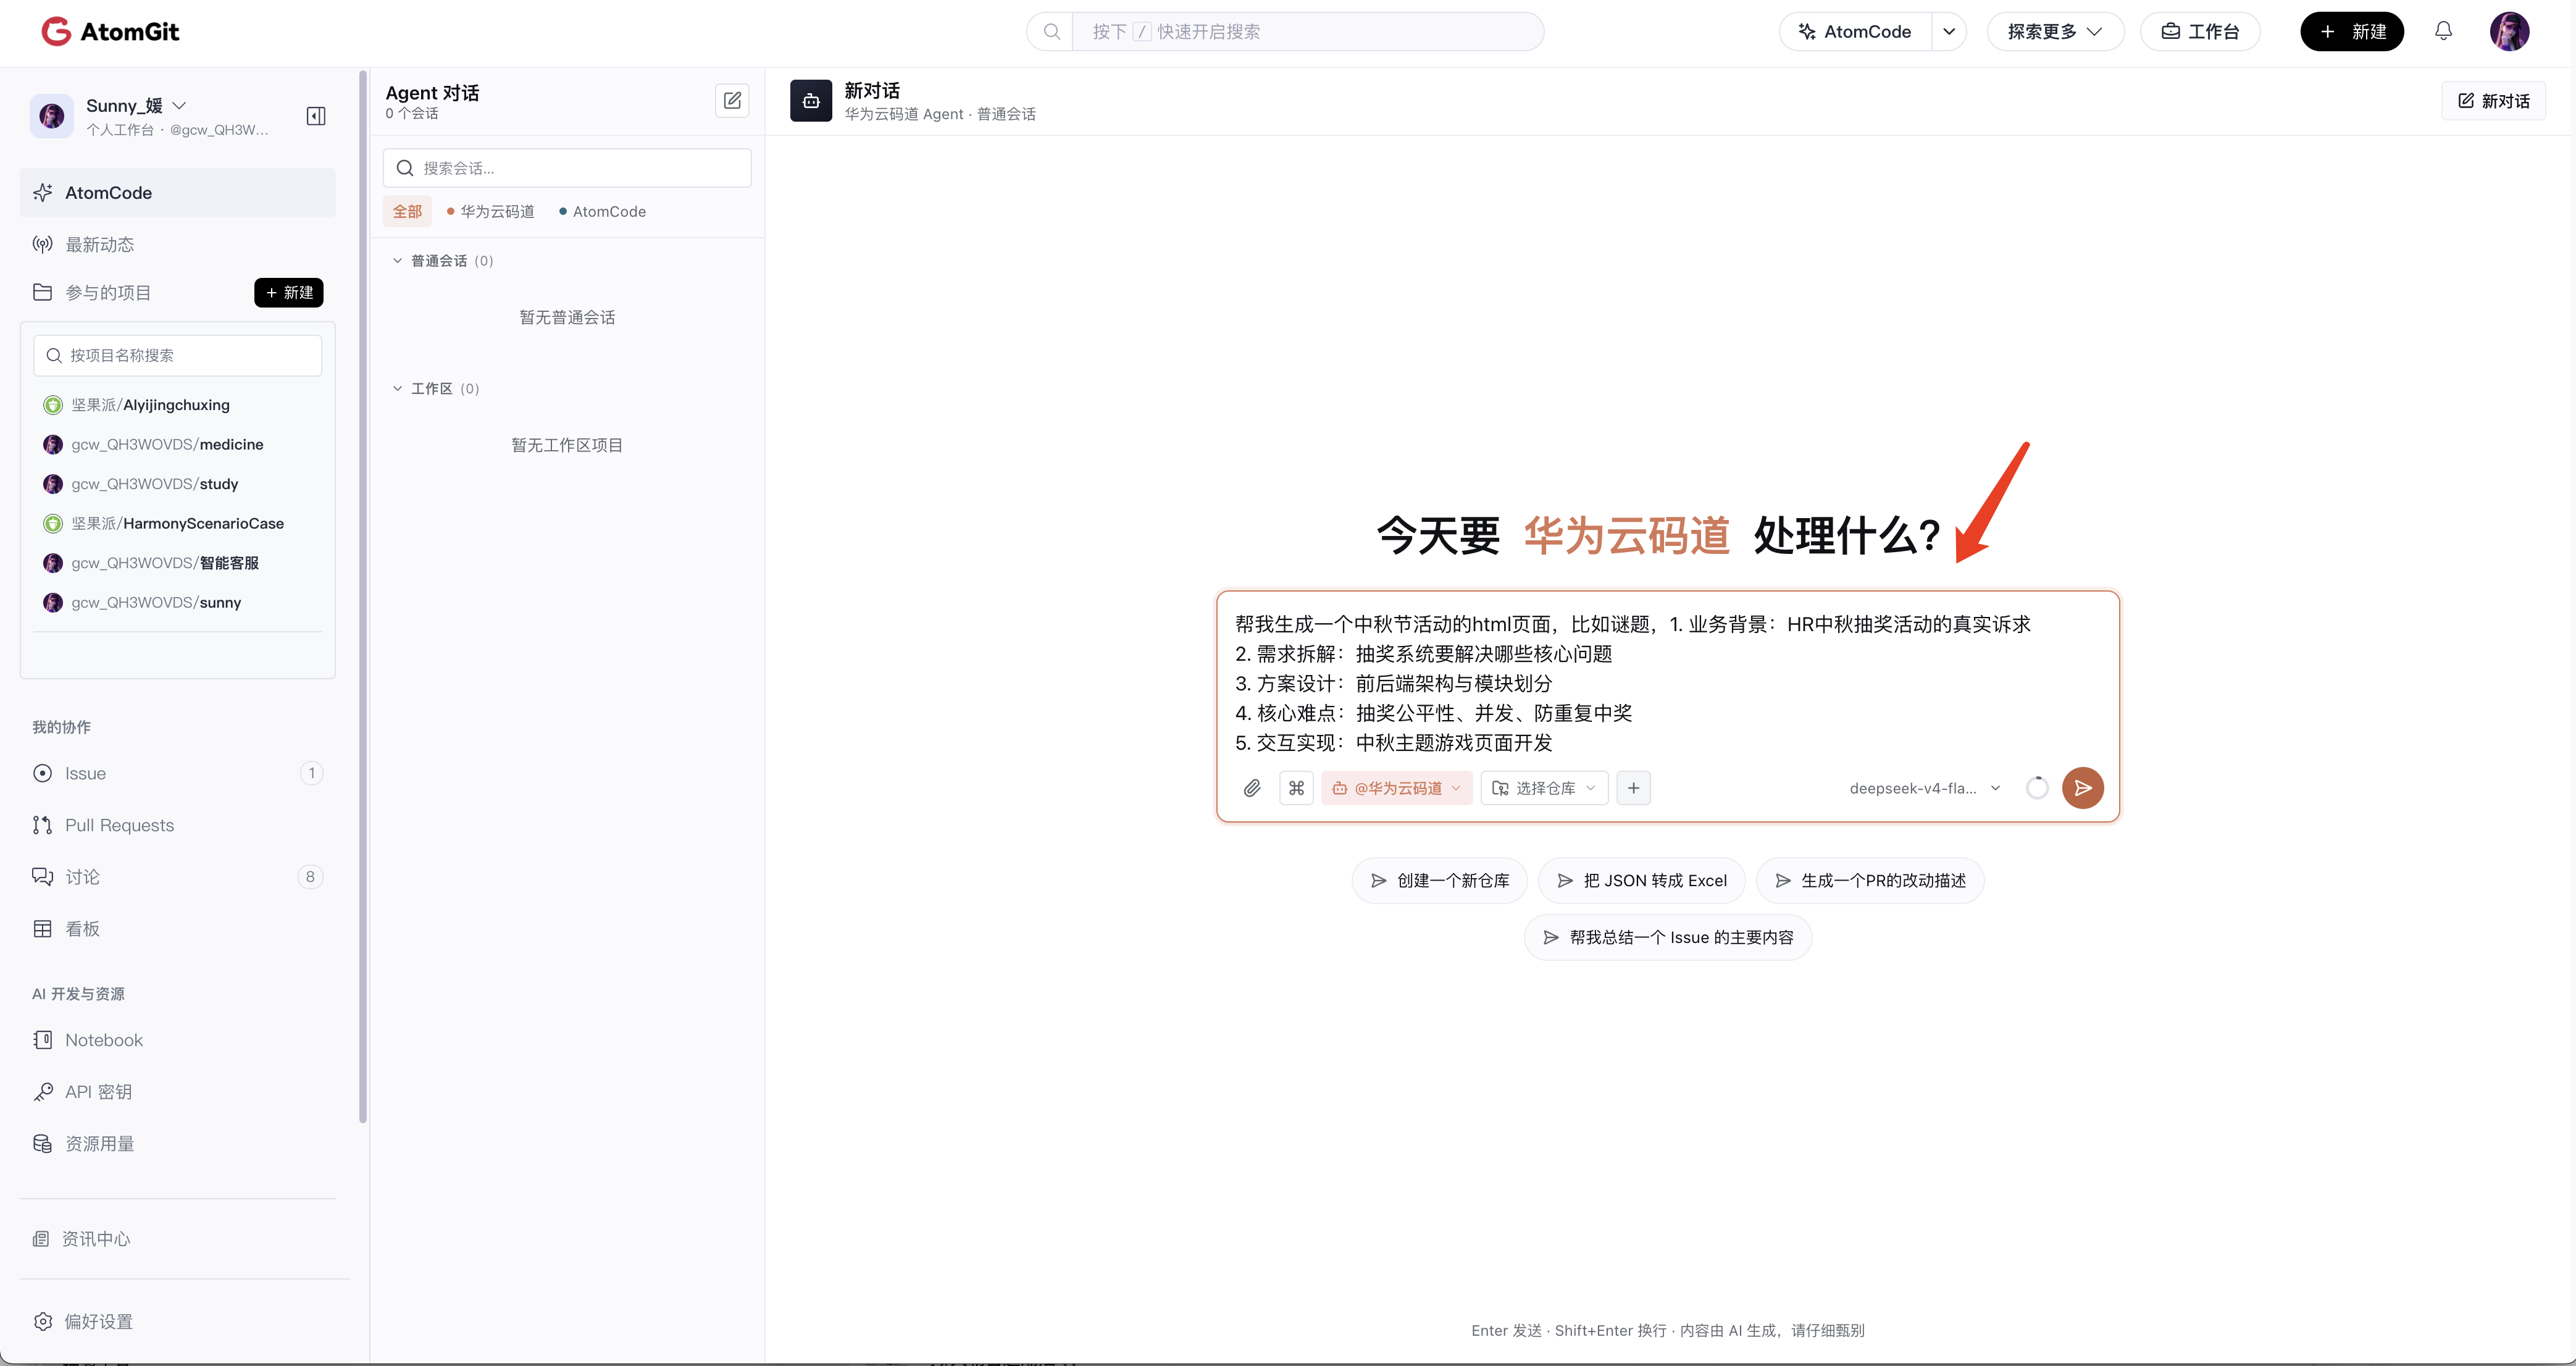Click the top-right black 新建 button

click(x=2352, y=31)
